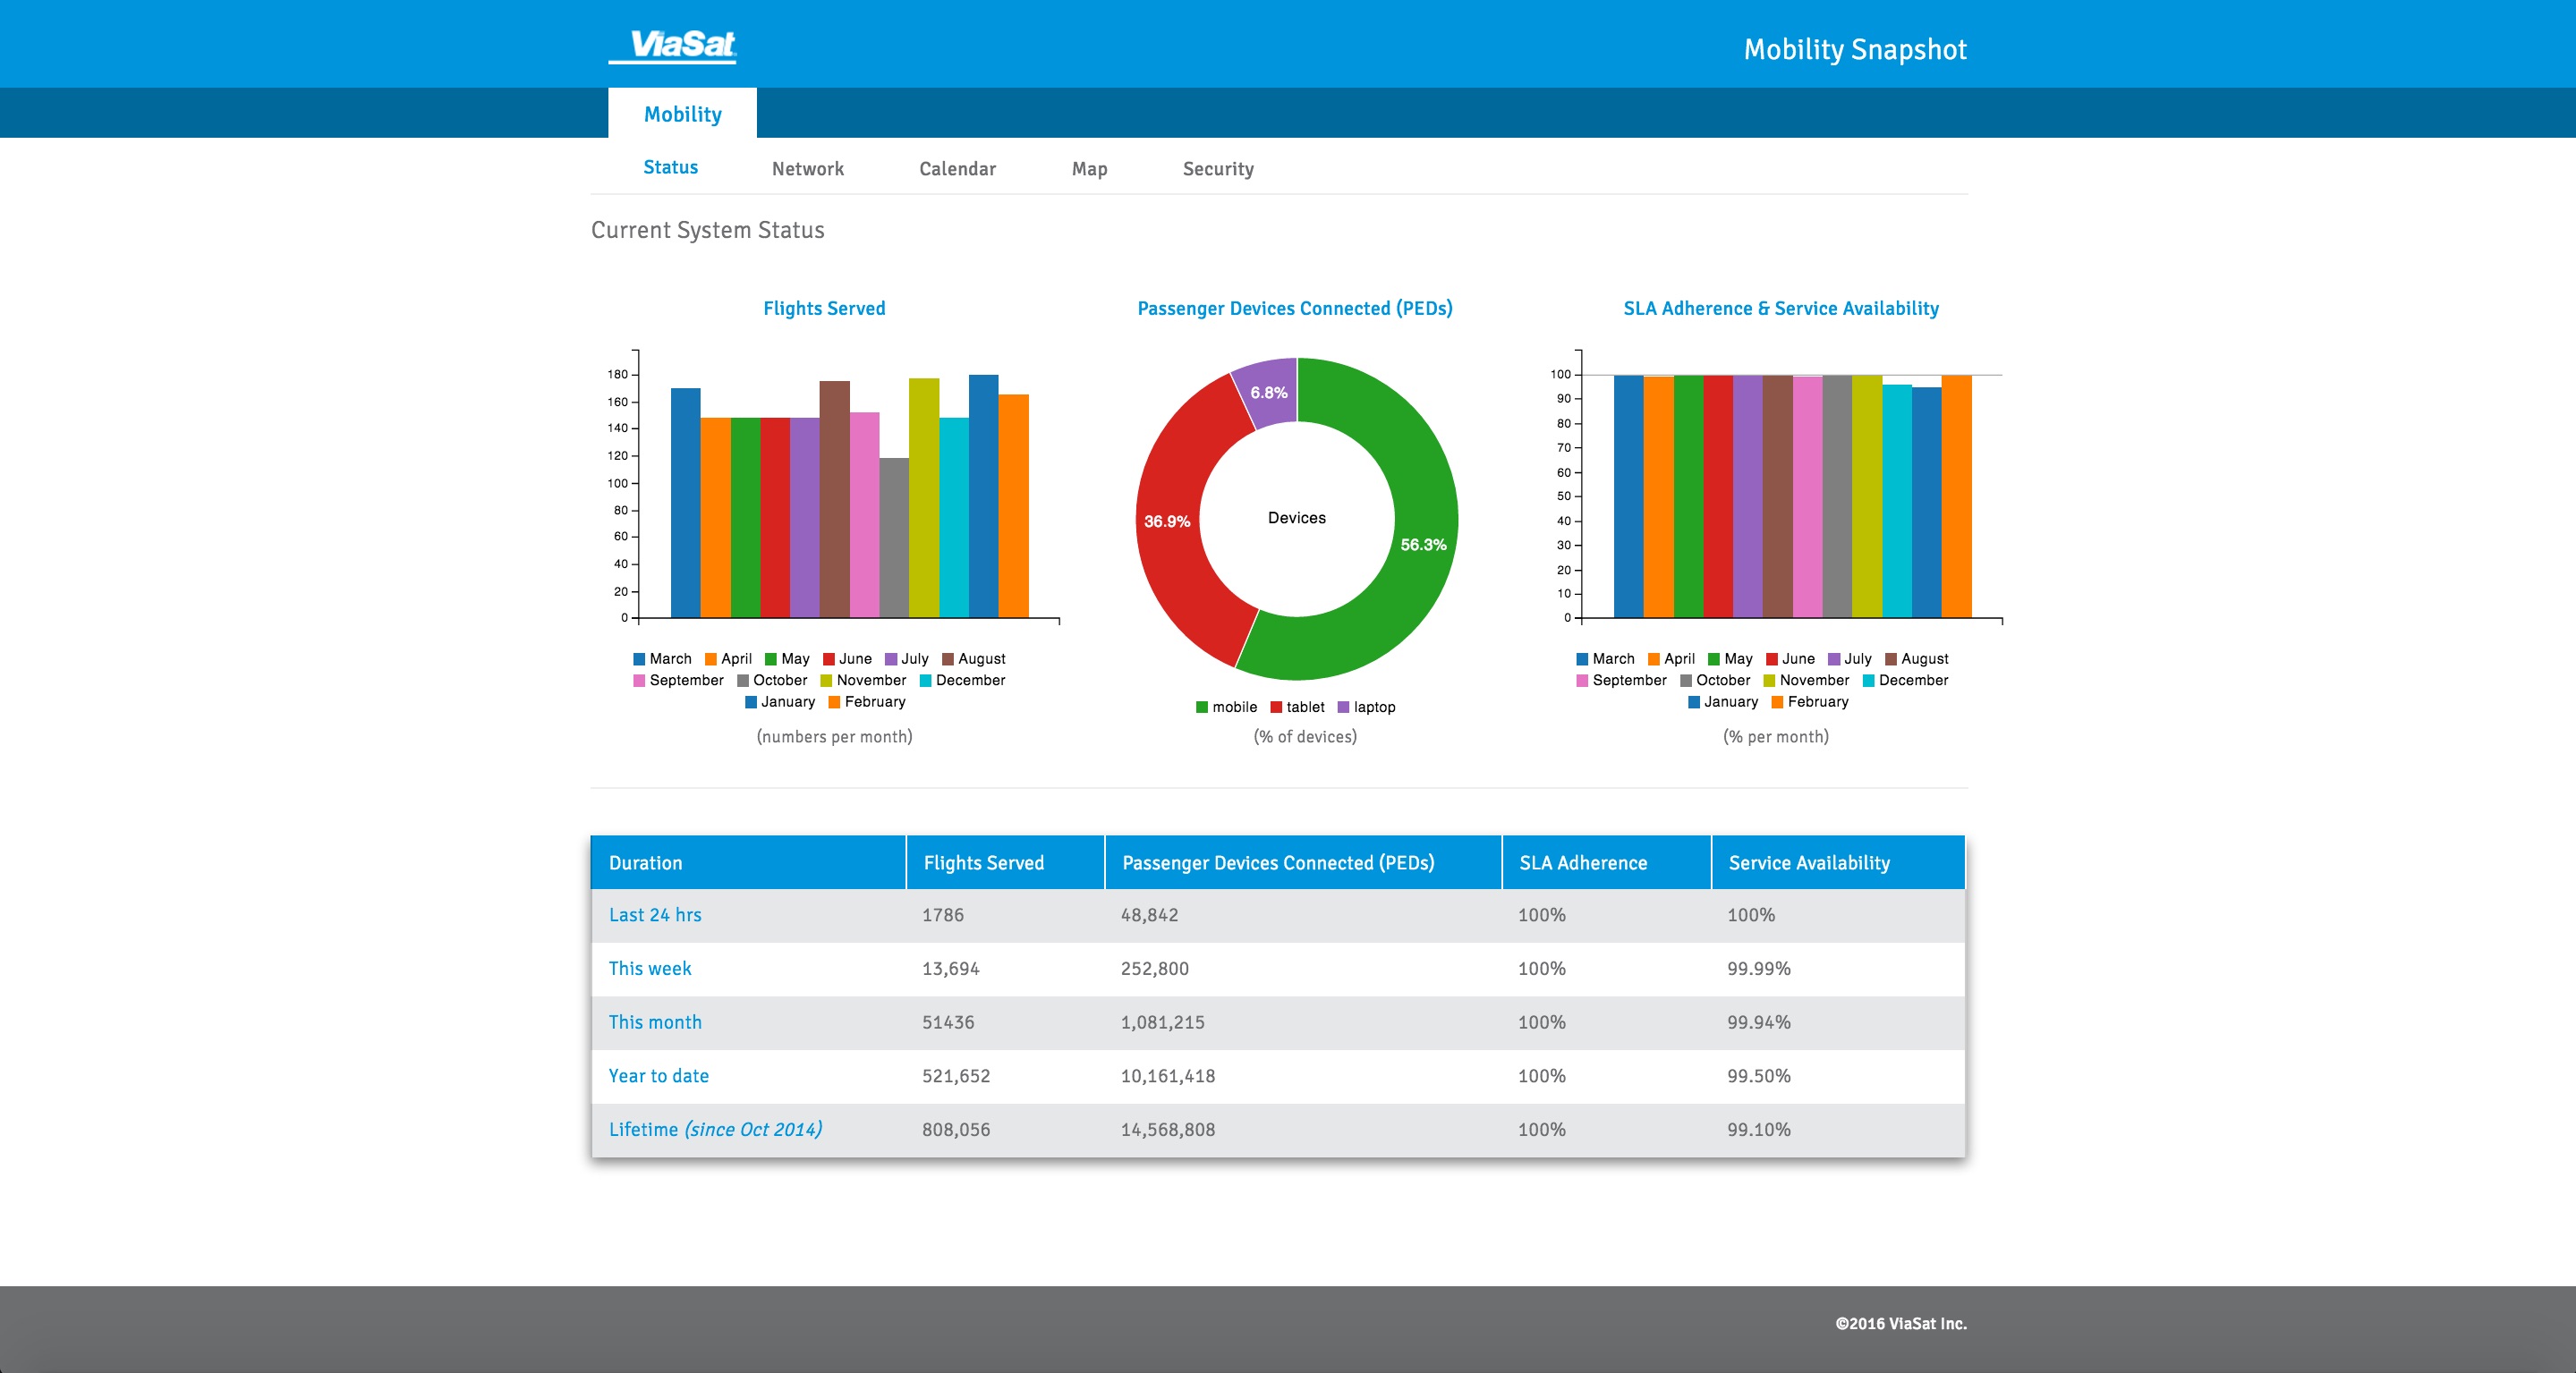Screen dimensions: 2576x1373
Task: Go to the Security tab
Action: (x=1217, y=169)
